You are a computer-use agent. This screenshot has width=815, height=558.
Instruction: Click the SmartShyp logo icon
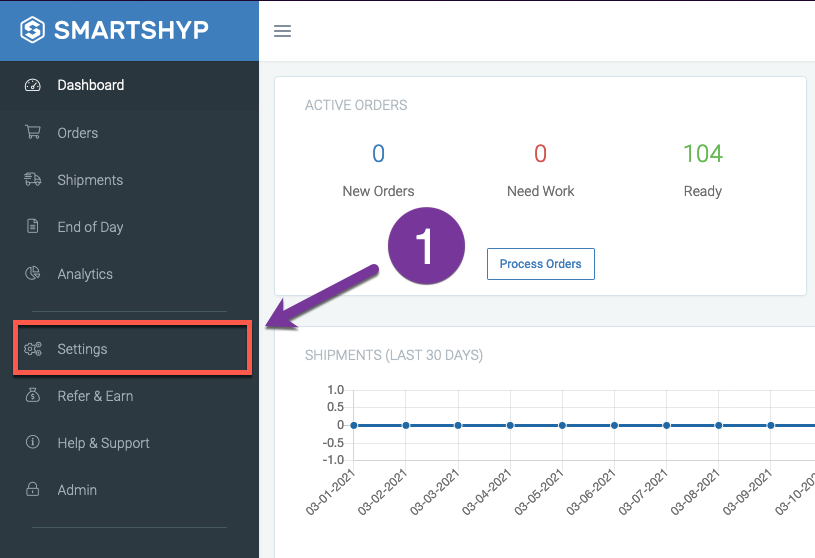pyautogui.click(x=32, y=30)
